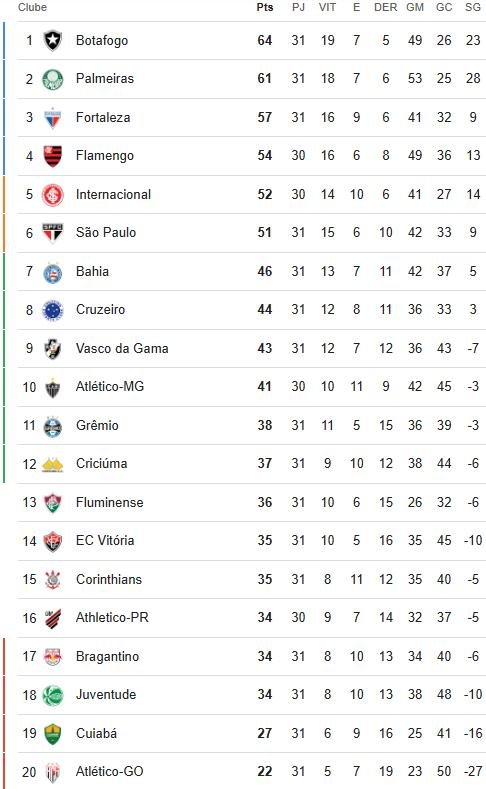
Task: Click Grêmio's points value 38
Action: (265, 426)
